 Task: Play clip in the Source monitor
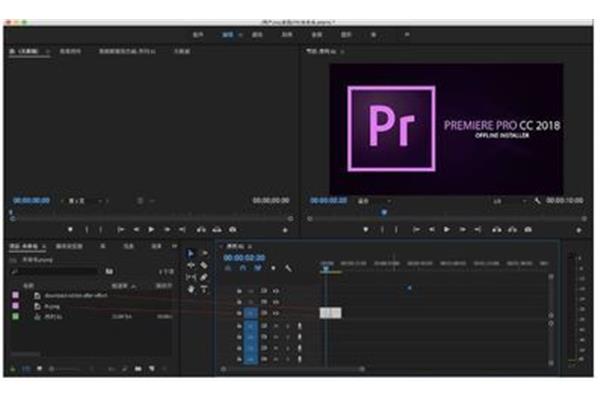(x=151, y=230)
